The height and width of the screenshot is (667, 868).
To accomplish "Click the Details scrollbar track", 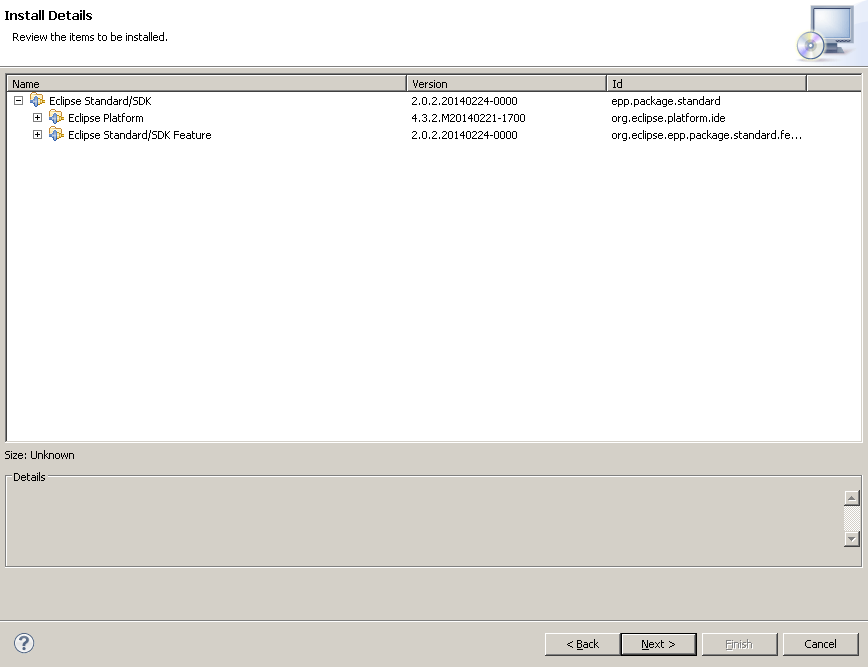I will [851, 518].
